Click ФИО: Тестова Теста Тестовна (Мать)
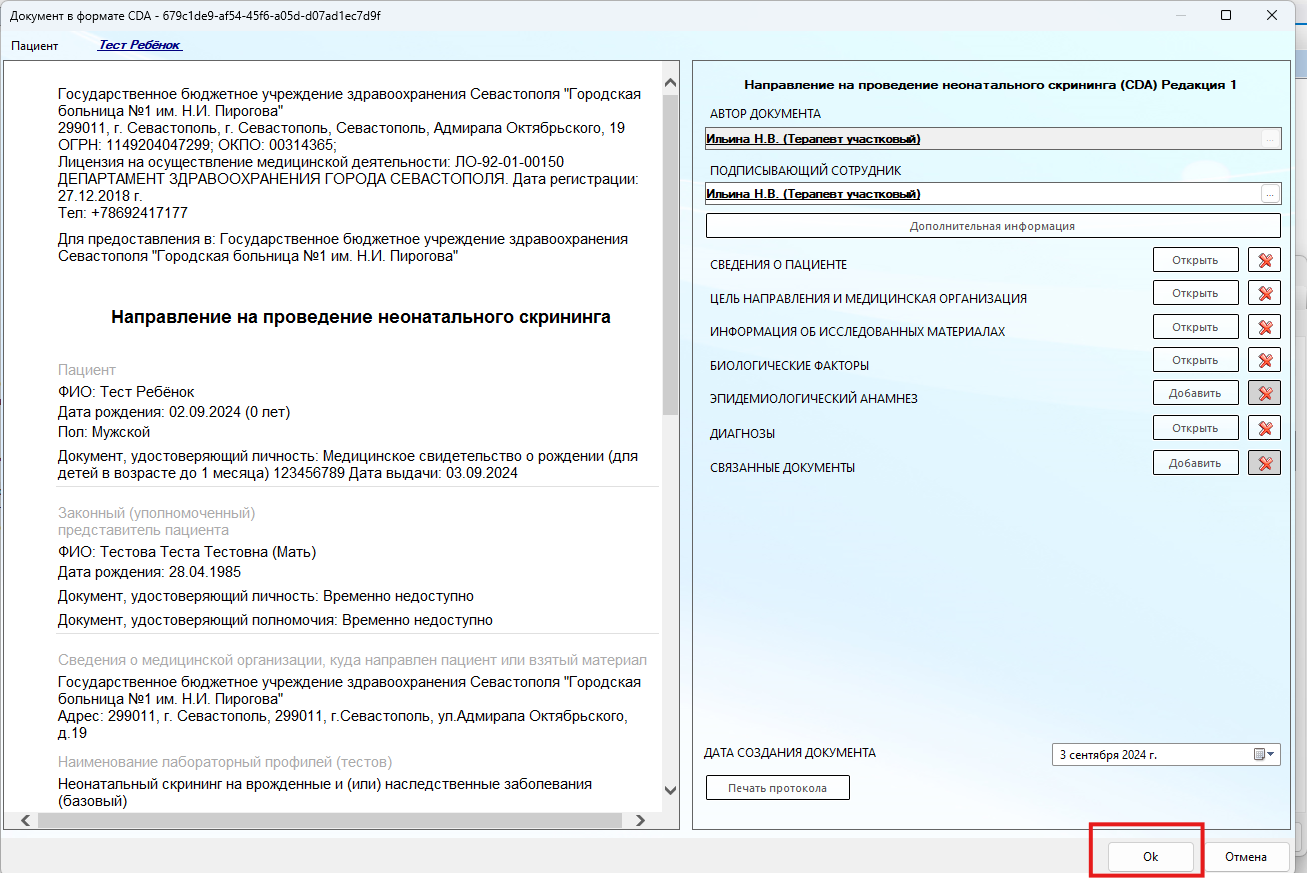Viewport: 1307px width, 878px height. [x=187, y=552]
